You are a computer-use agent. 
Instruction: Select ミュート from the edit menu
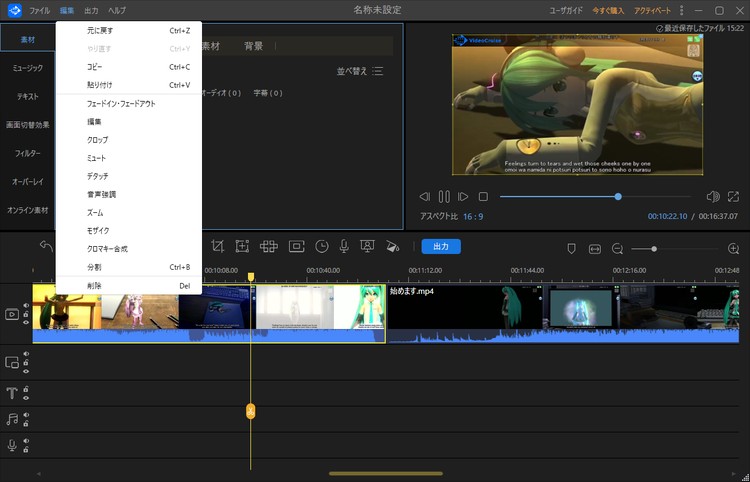129,158
